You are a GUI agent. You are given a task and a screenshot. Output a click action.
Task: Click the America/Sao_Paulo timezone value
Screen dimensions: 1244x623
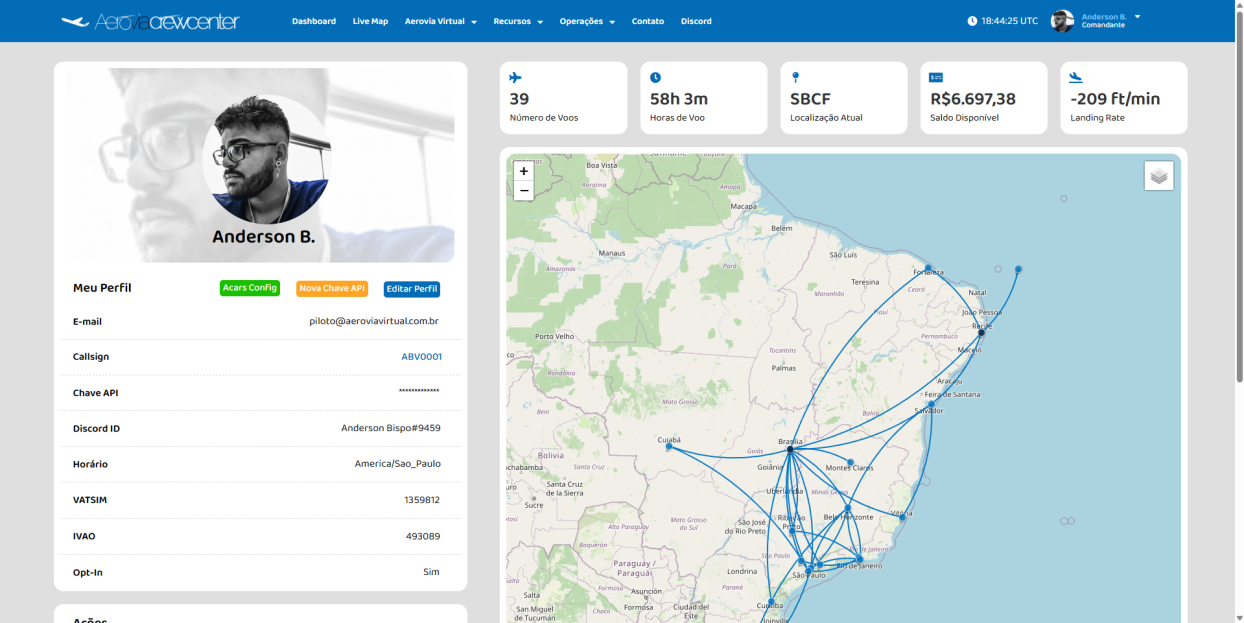pos(398,464)
